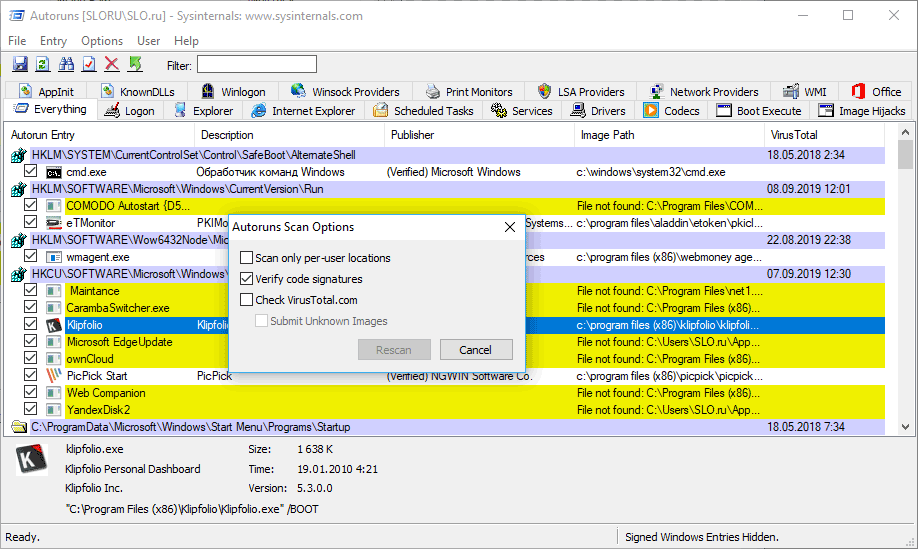Switch to the Drivers tab

tap(598, 111)
